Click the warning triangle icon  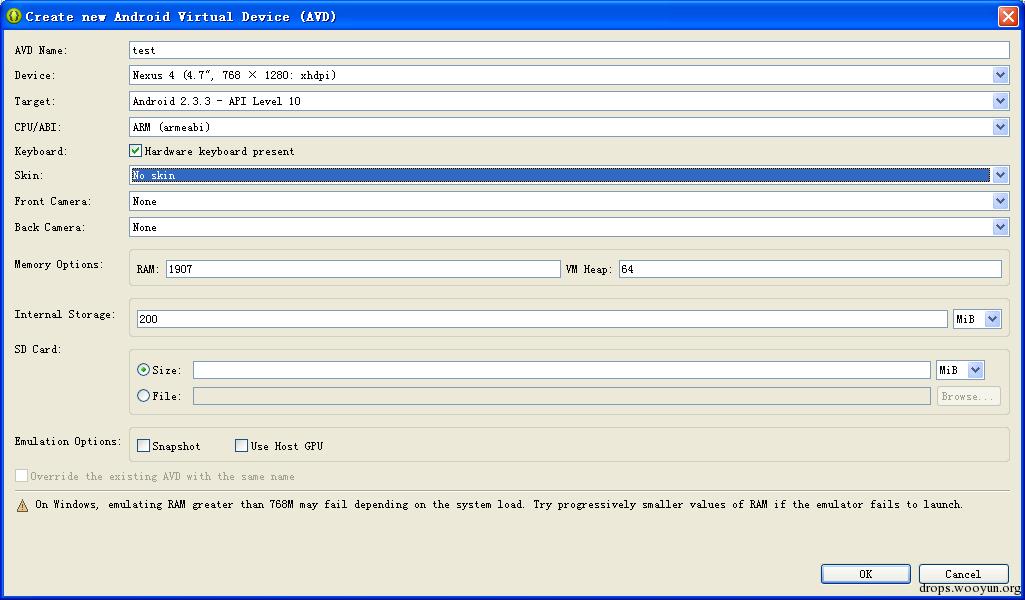(x=22, y=505)
